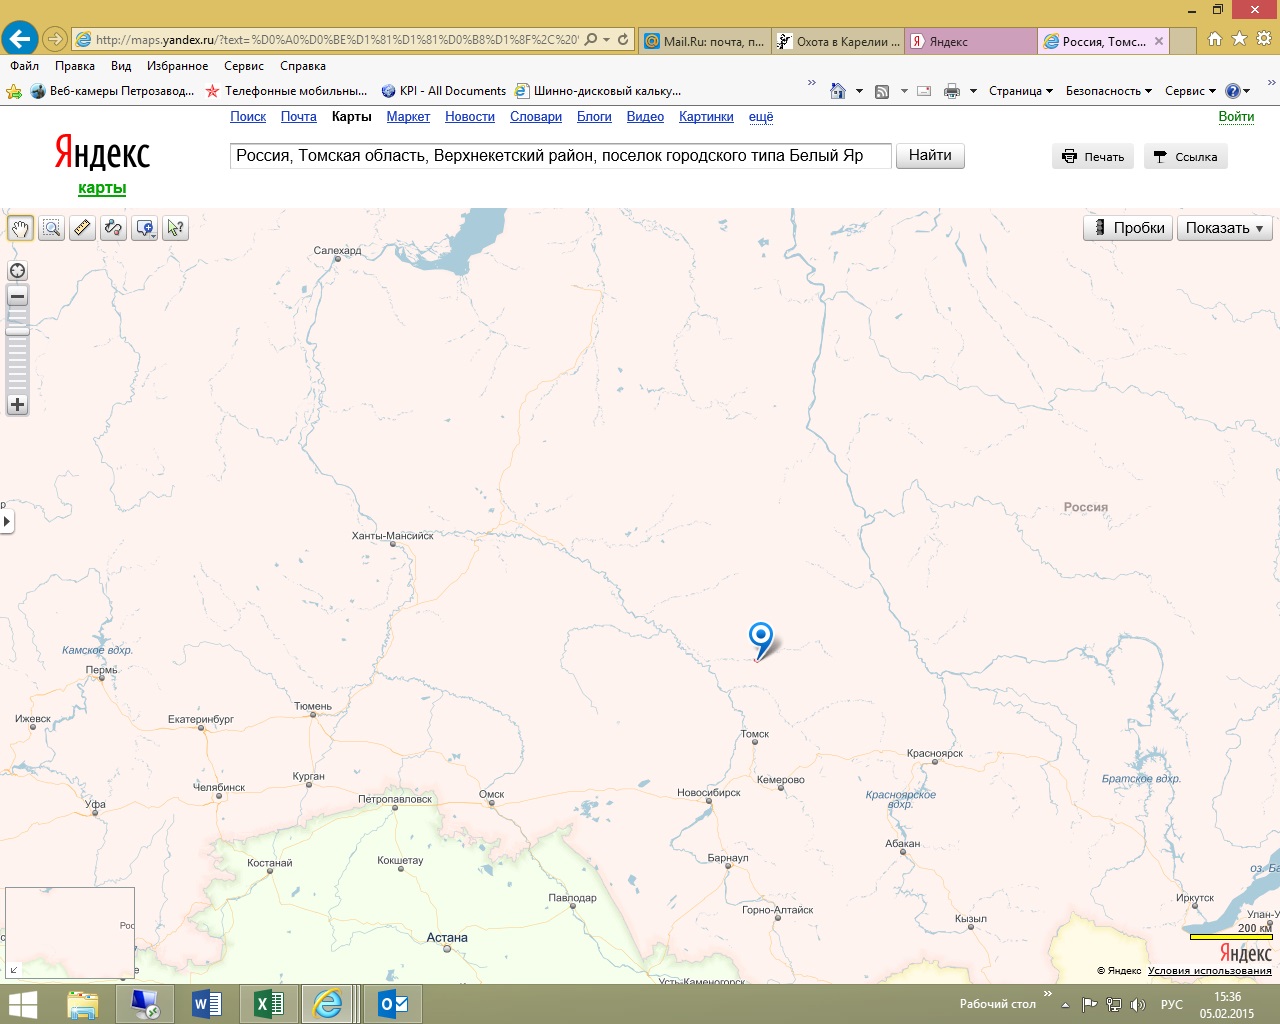This screenshot has height=1024, width=1280.
Task: Switch to the Mail.Ru browser tab
Action: [x=706, y=41]
